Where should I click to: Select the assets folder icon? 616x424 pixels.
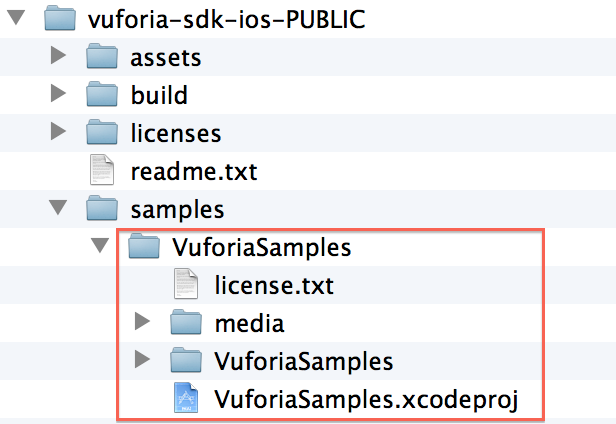click(x=102, y=56)
